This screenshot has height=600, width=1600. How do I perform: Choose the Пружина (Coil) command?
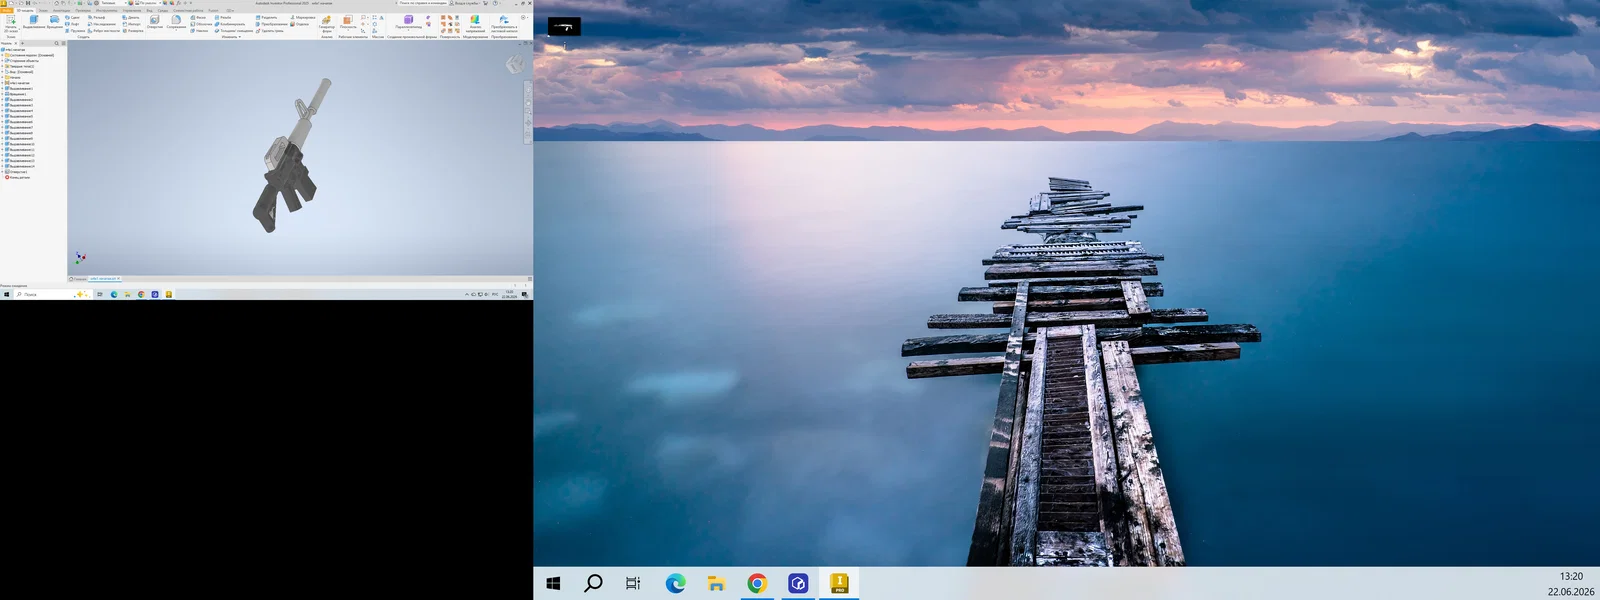coord(75,31)
